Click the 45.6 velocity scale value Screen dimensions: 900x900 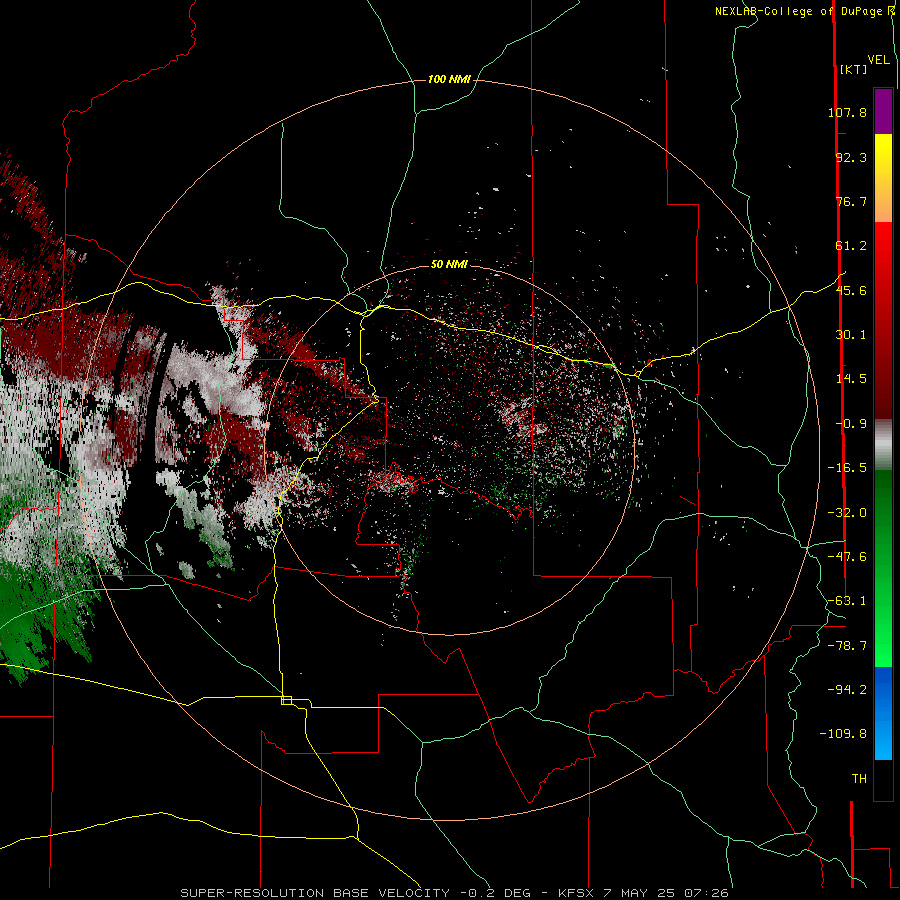[x=851, y=290]
